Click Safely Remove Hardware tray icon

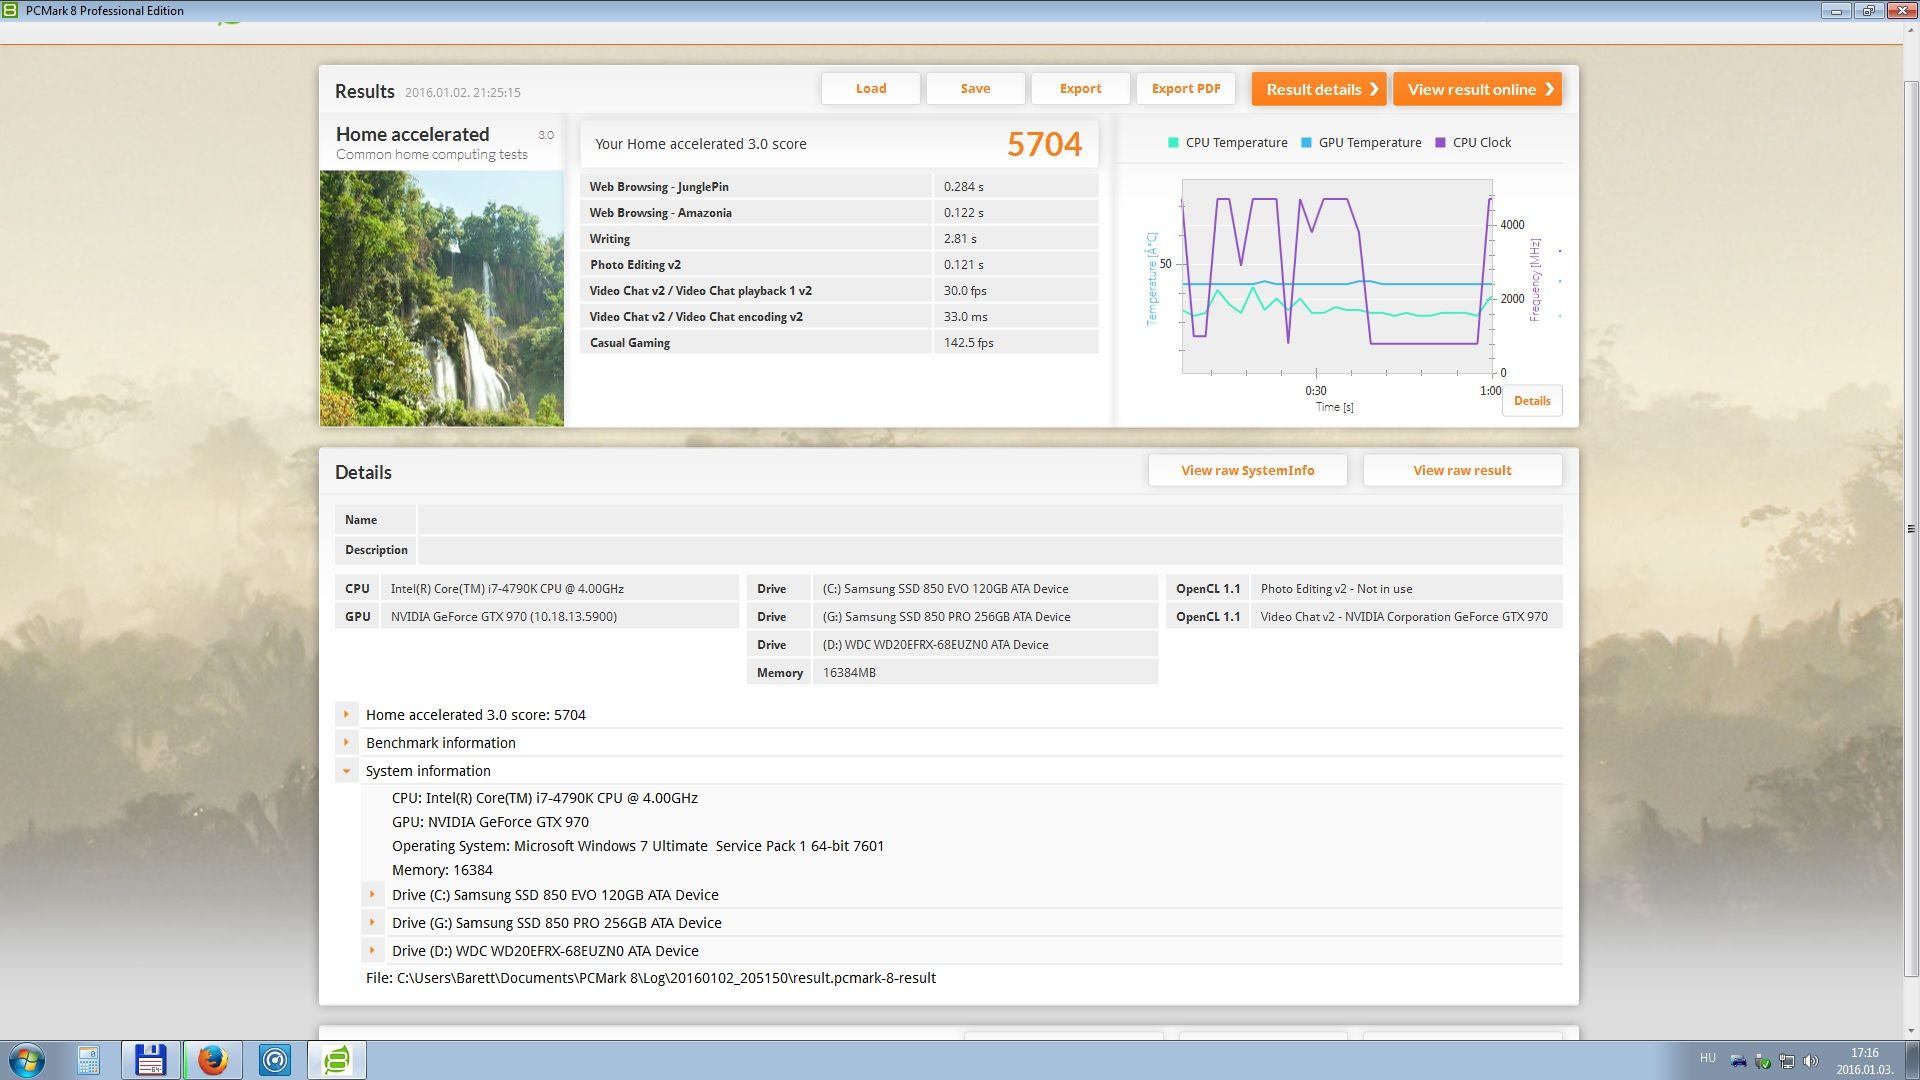[1763, 1060]
